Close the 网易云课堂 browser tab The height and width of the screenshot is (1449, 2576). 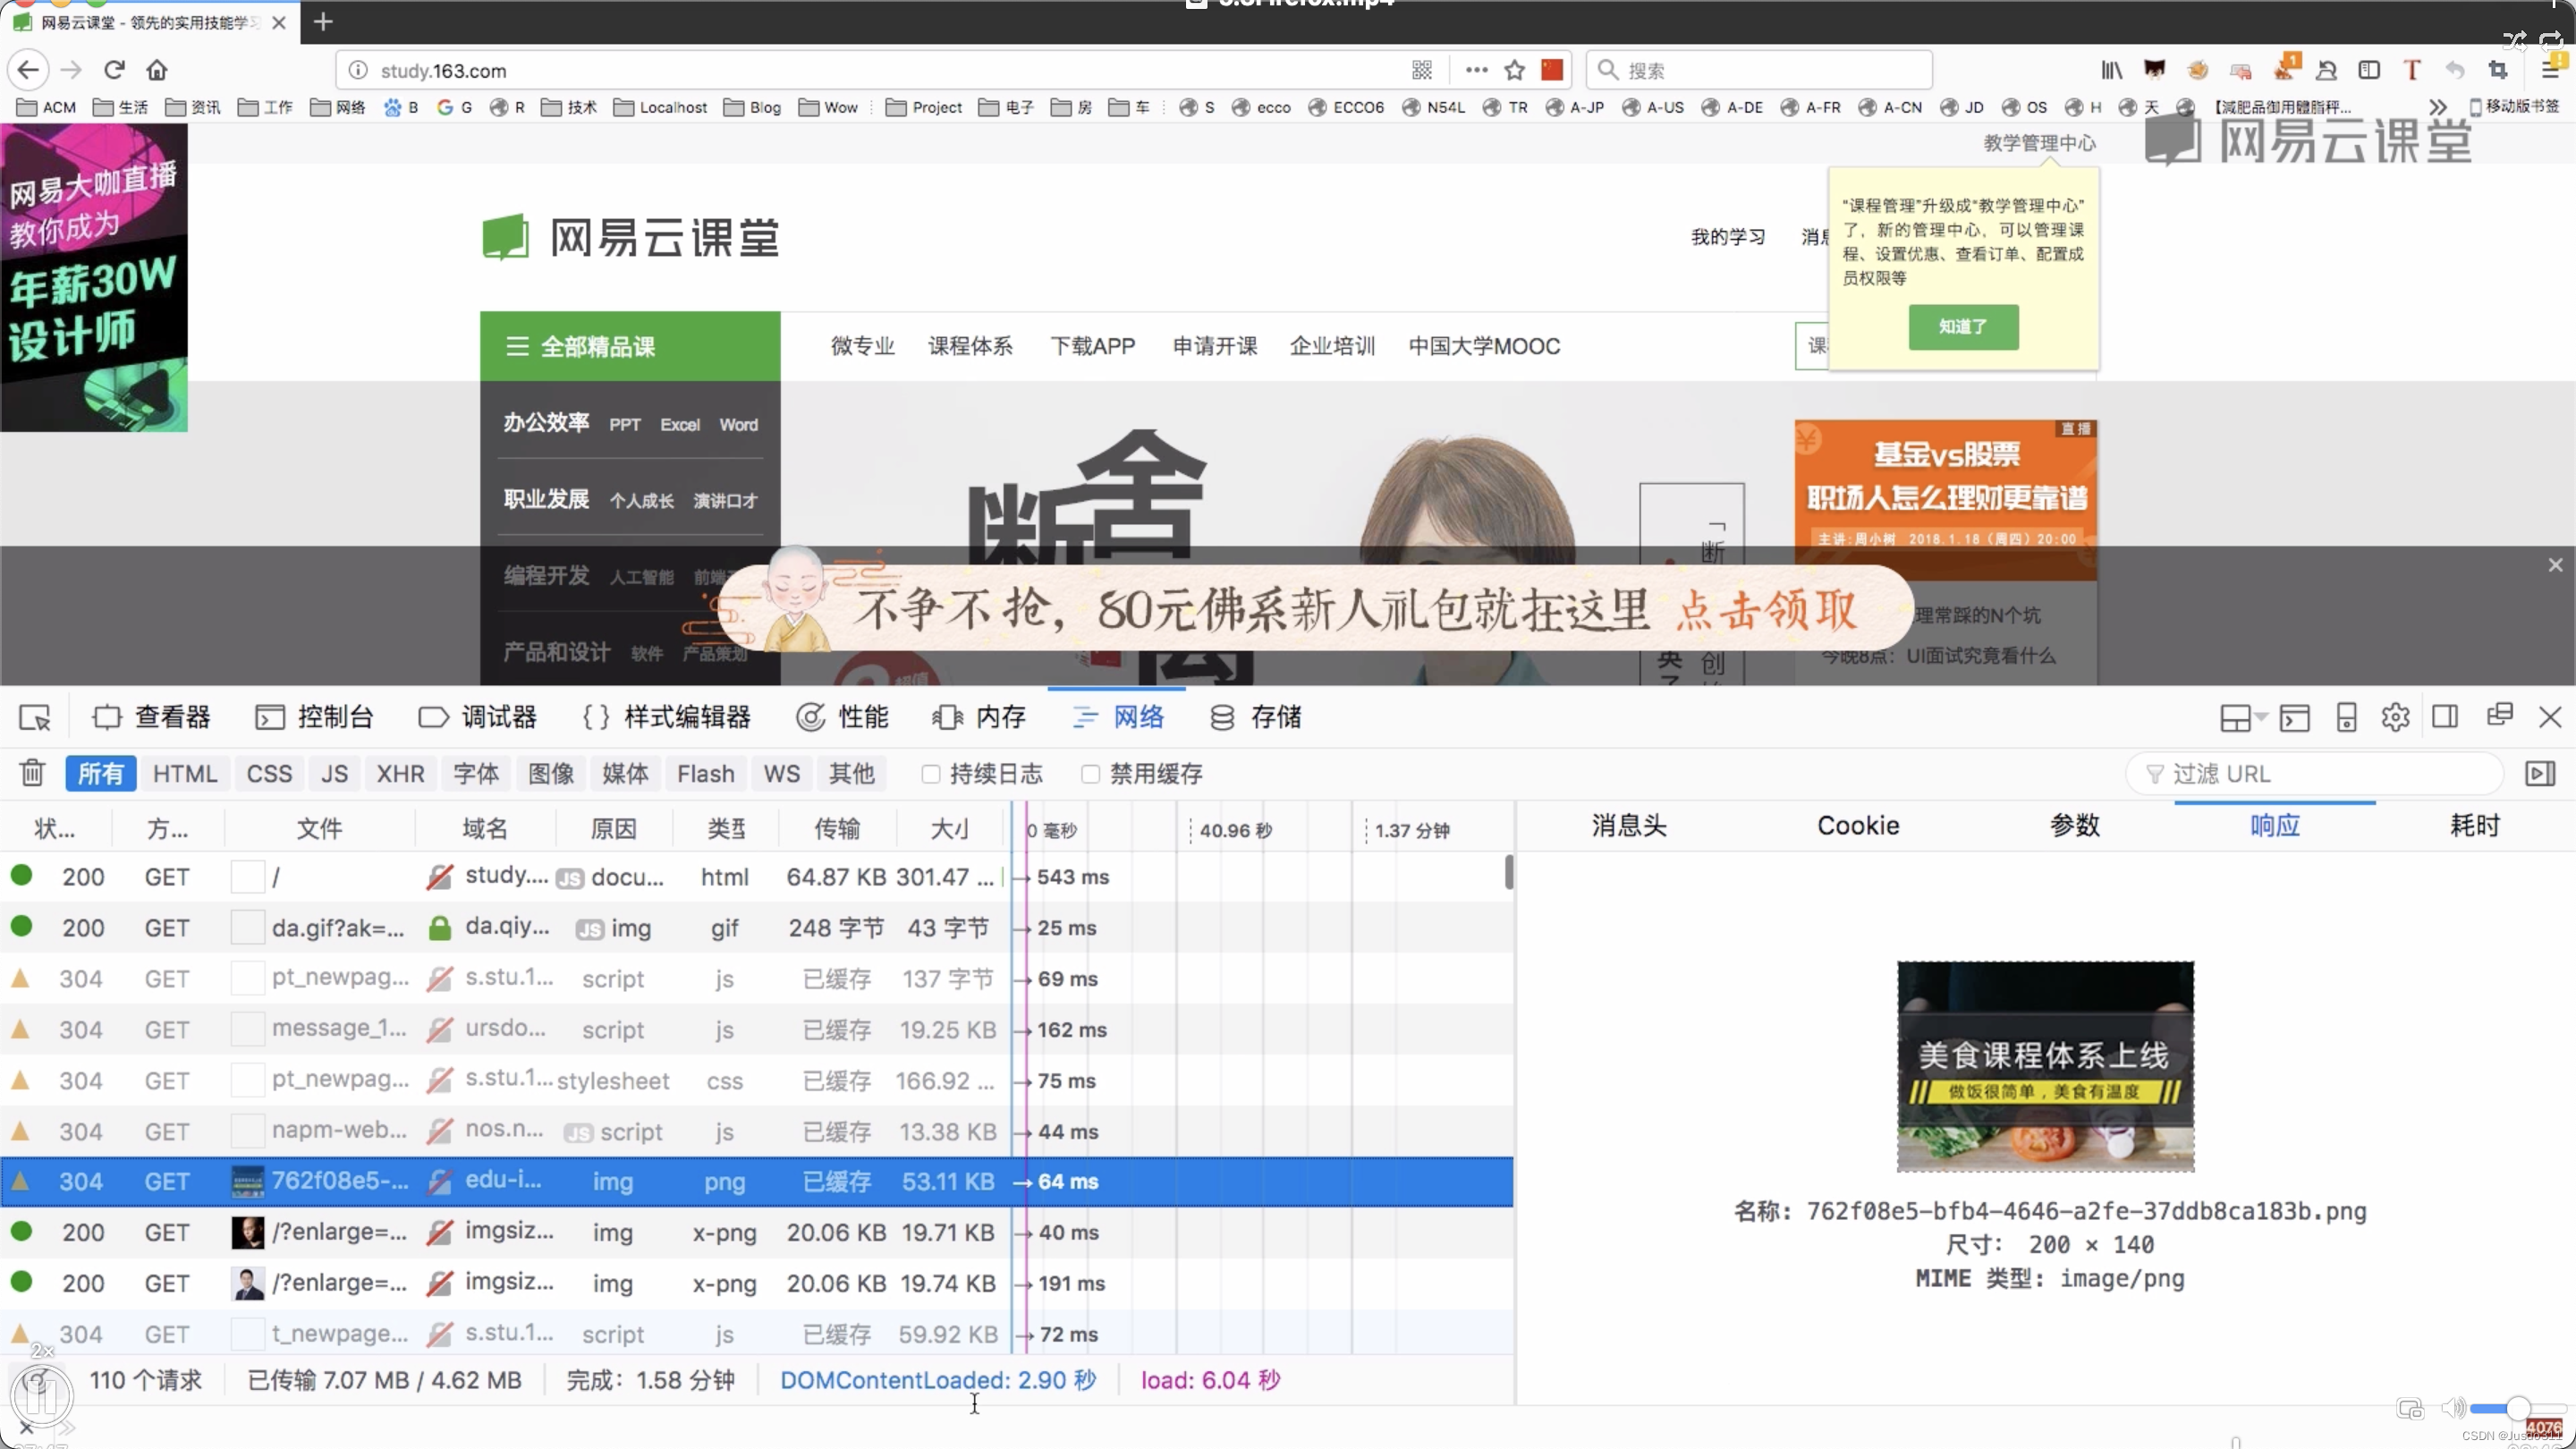click(279, 22)
